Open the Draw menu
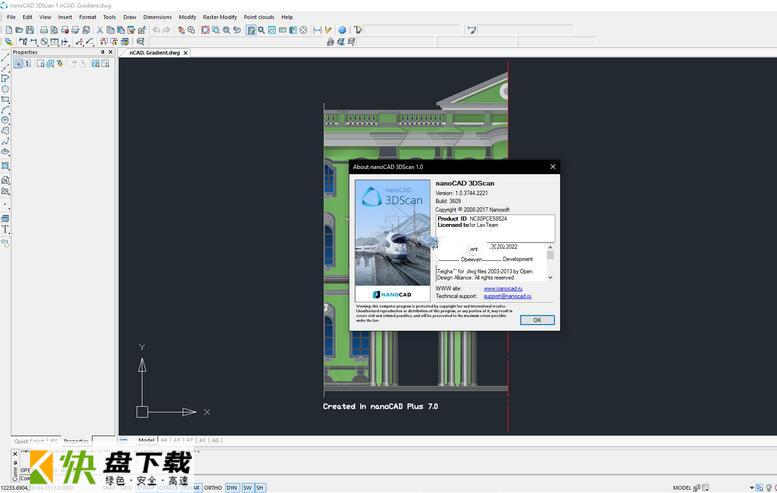This screenshot has width=777, height=493. tap(129, 17)
